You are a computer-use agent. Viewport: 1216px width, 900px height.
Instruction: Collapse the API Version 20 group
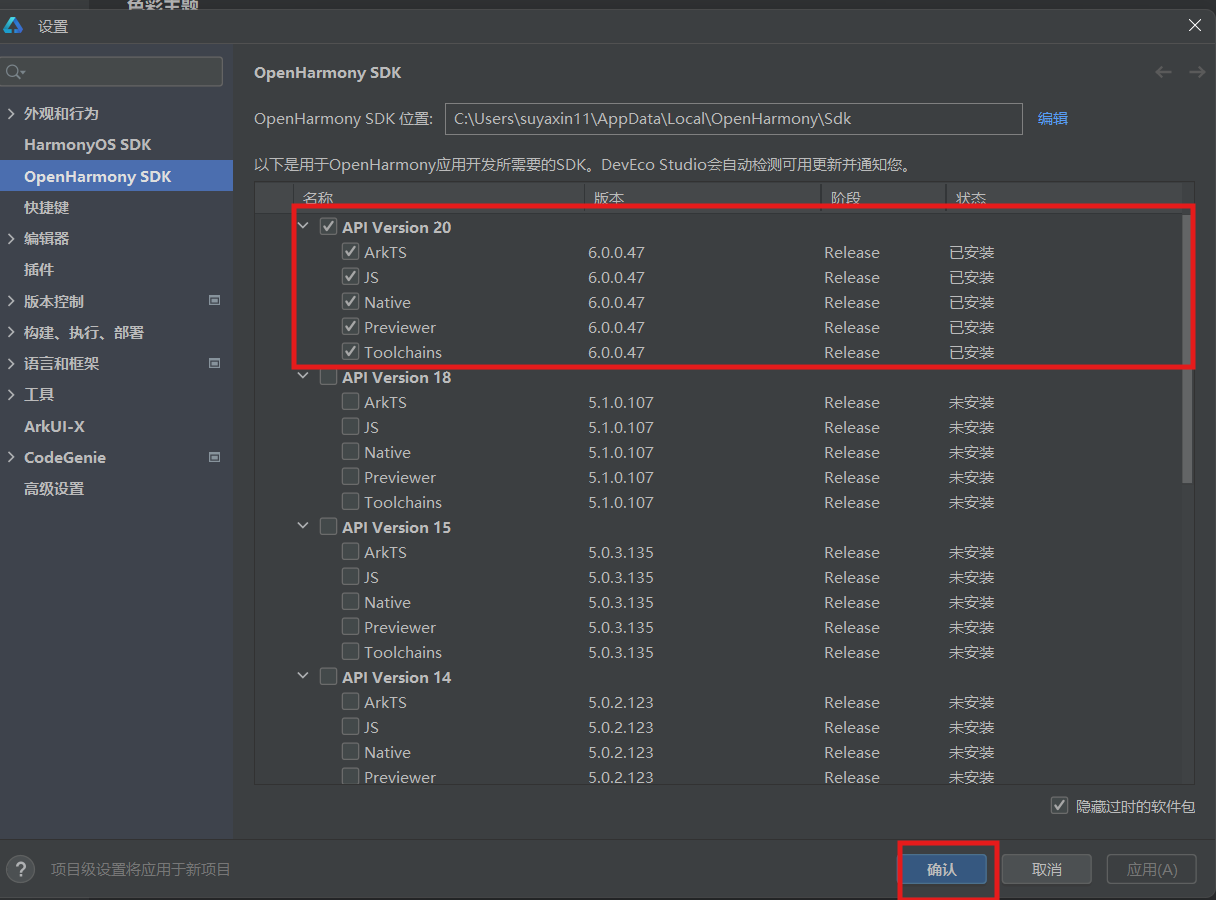tap(303, 227)
